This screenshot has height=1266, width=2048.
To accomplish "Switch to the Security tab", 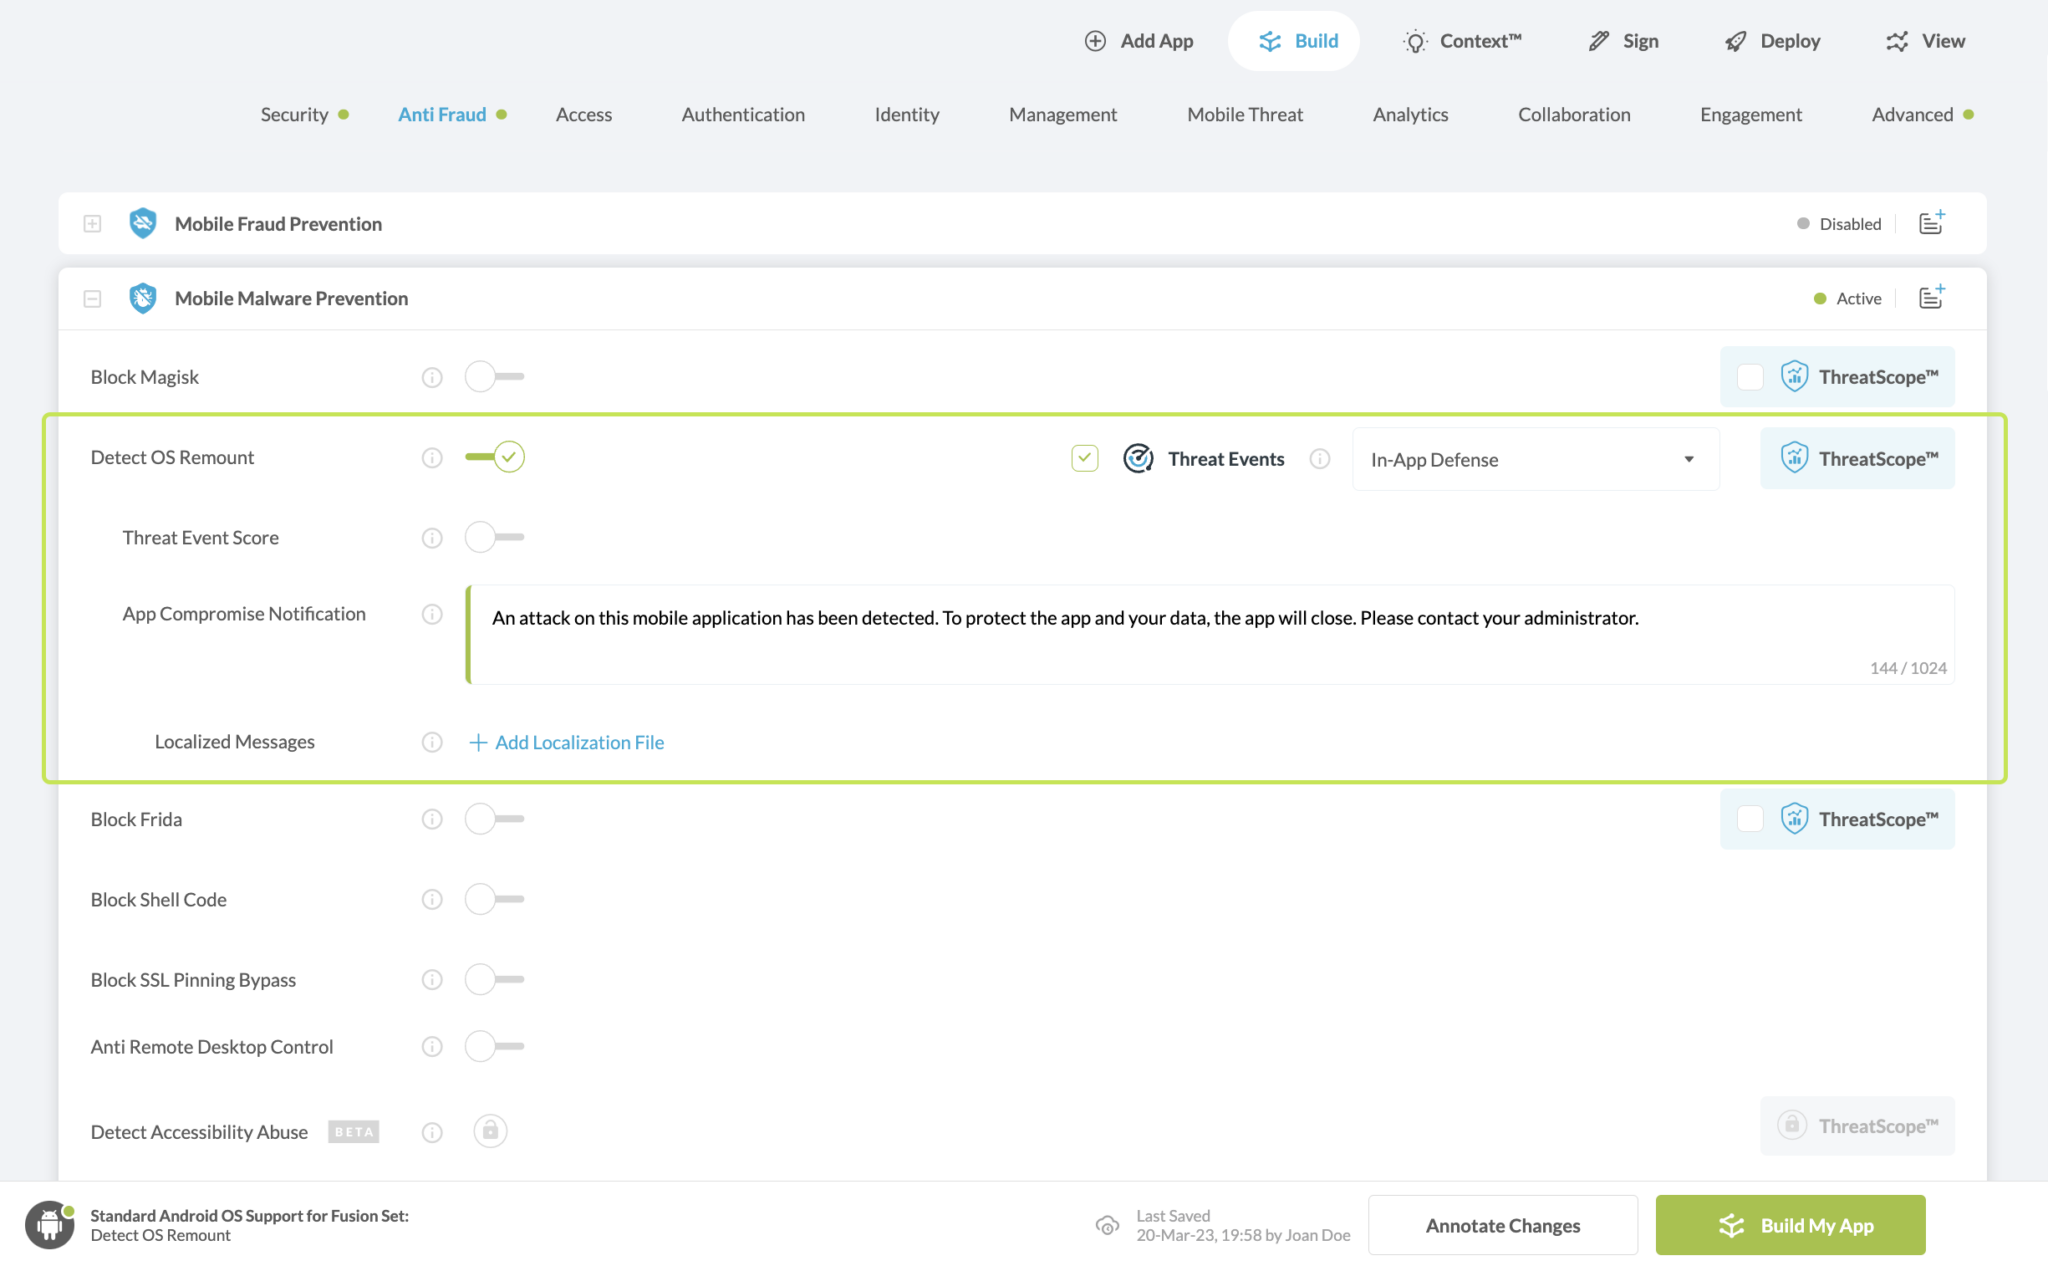I will pos(294,115).
